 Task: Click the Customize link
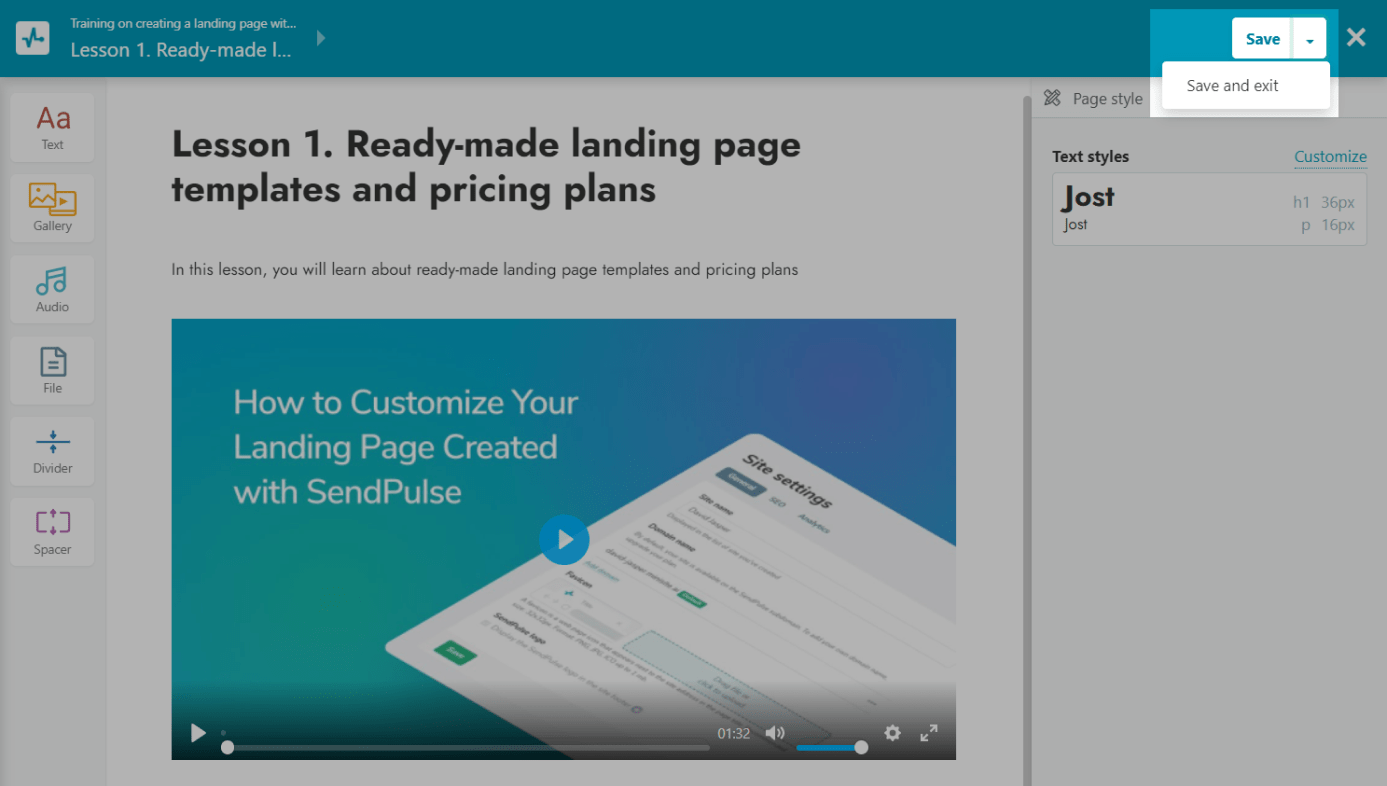(1330, 156)
